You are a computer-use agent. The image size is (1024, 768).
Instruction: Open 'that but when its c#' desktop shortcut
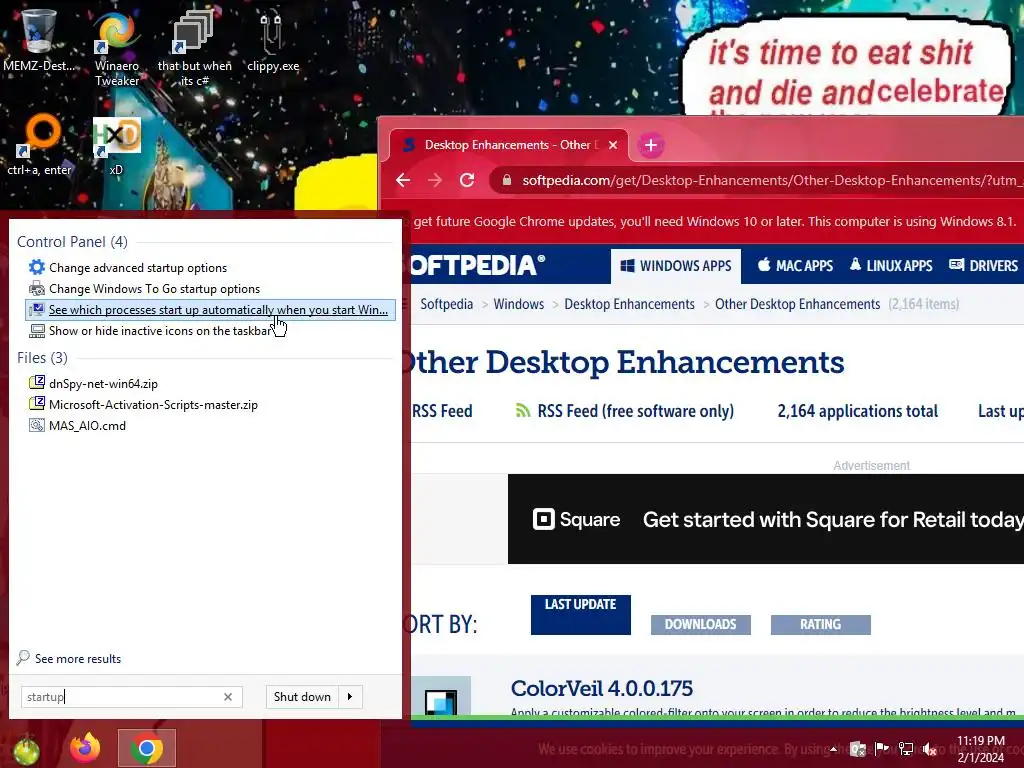pos(194,49)
